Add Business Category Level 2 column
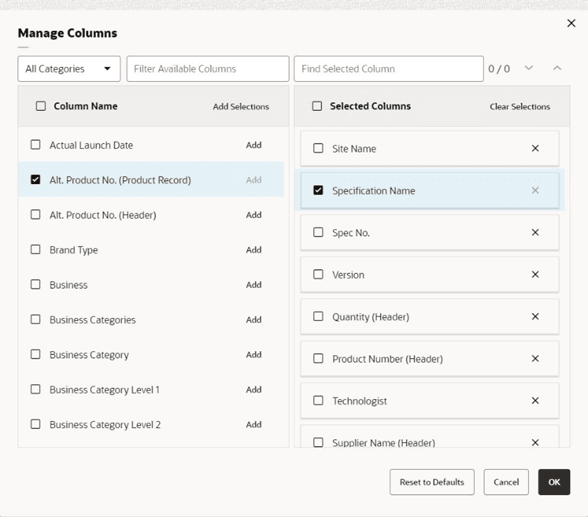588x517 pixels. click(254, 424)
